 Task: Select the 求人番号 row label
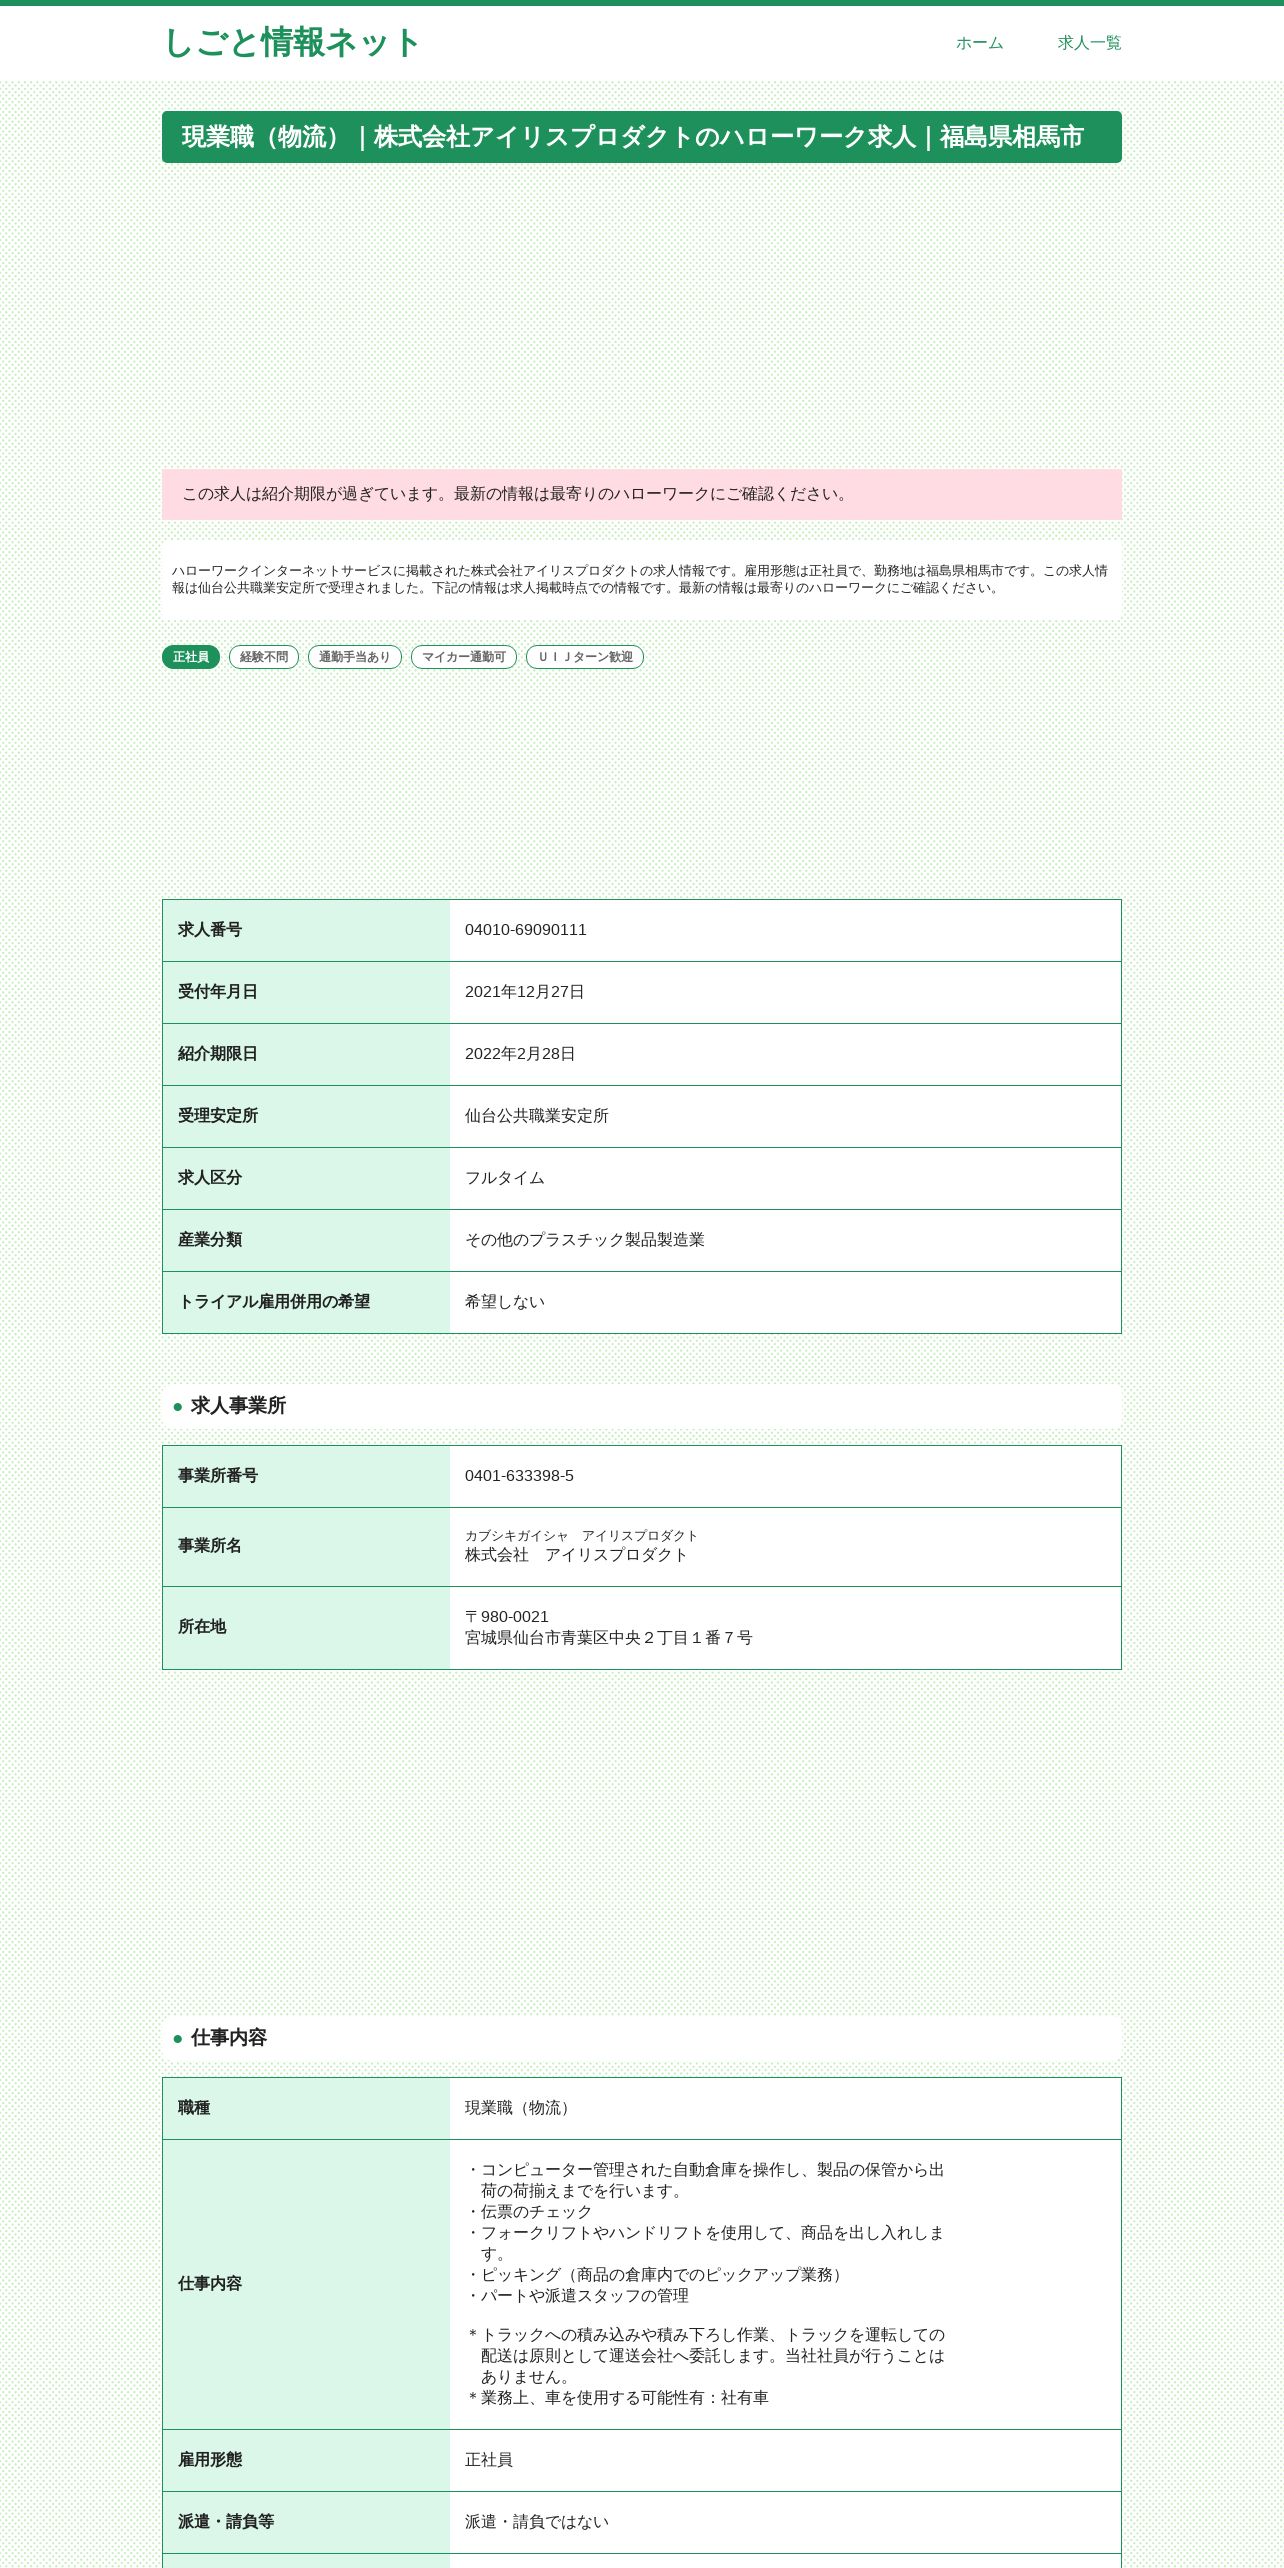(210, 930)
